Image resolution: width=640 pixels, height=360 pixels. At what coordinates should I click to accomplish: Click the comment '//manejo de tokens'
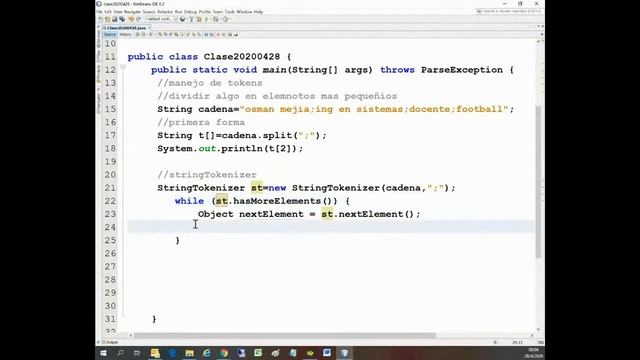pyautogui.click(x=210, y=83)
